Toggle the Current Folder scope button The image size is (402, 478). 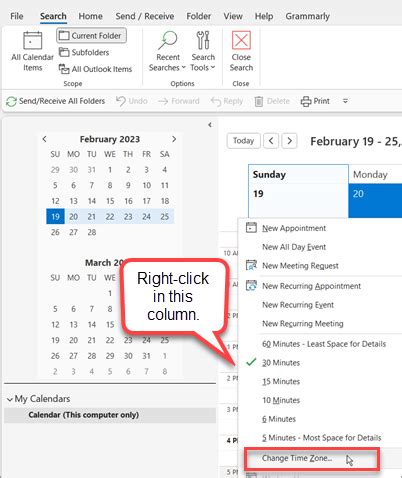coord(91,36)
